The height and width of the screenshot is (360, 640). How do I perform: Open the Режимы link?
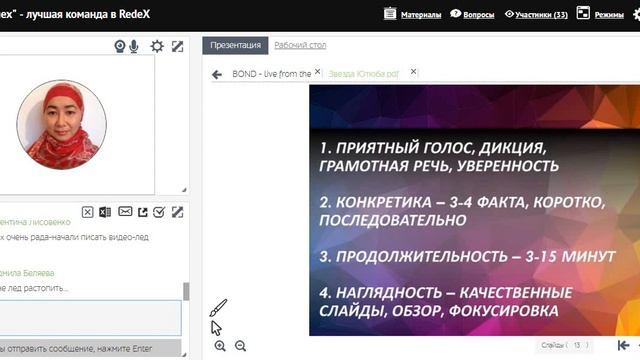(609, 15)
